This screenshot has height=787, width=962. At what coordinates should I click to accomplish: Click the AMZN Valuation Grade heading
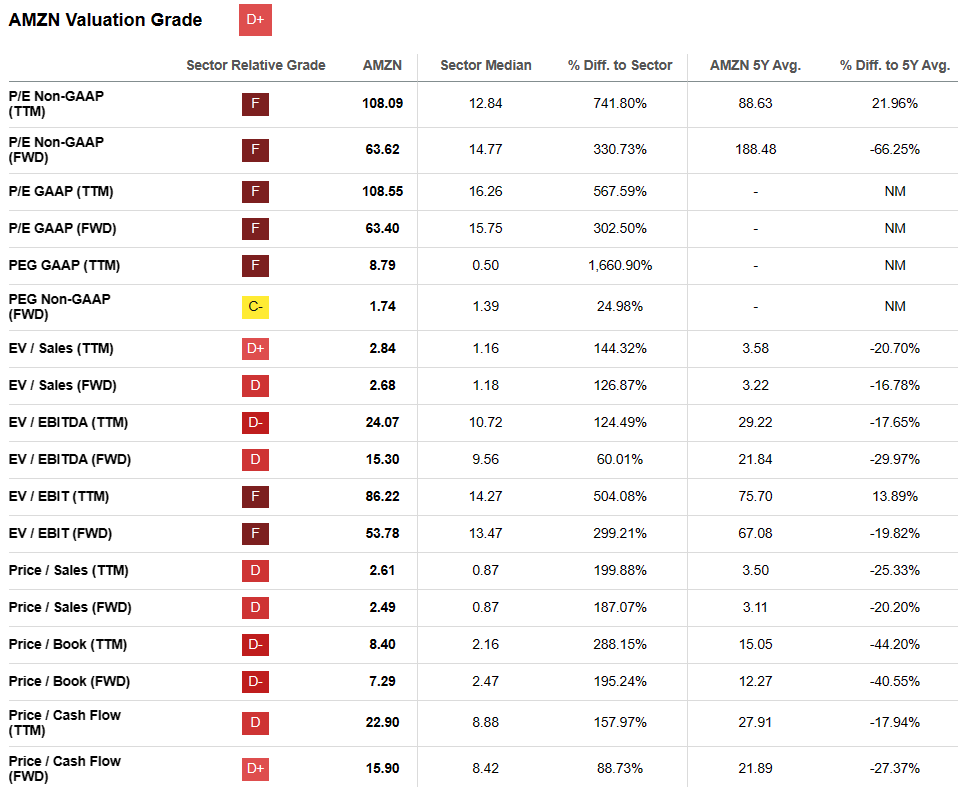pos(105,20)
